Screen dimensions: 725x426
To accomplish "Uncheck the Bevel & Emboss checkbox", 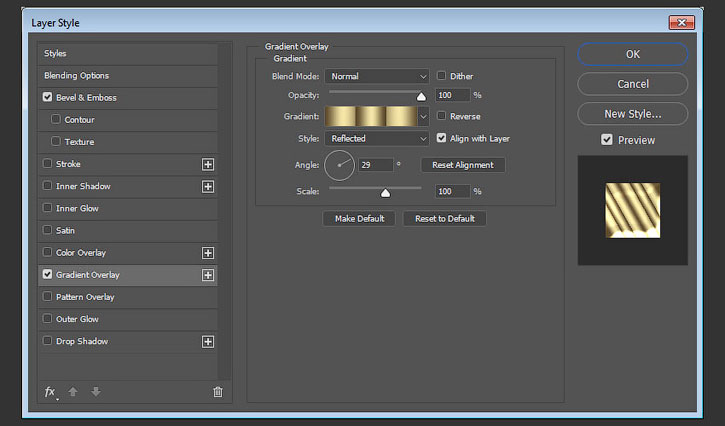I will [47, 97].
